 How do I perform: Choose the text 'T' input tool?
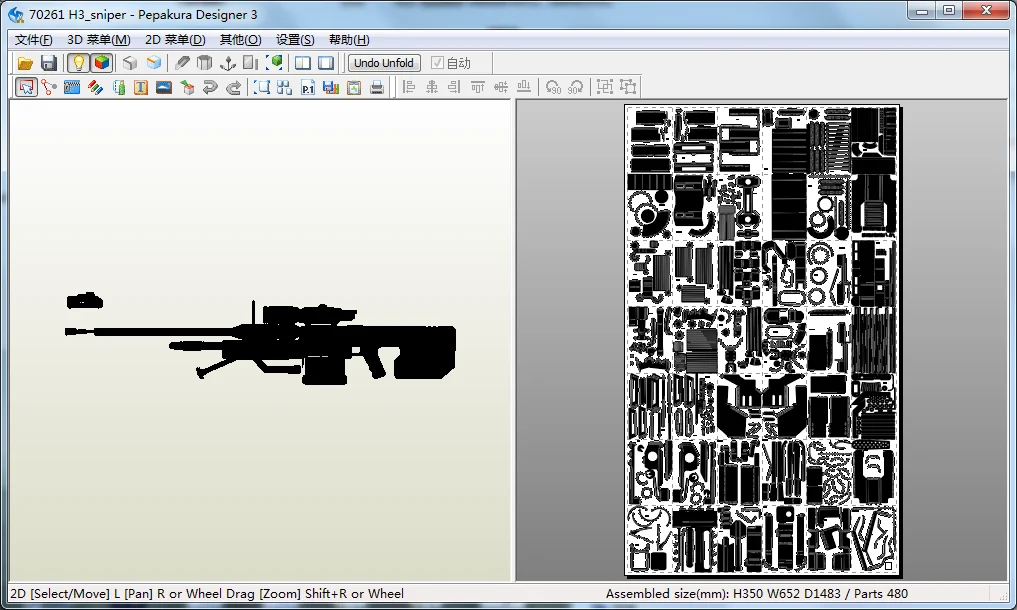141,87
